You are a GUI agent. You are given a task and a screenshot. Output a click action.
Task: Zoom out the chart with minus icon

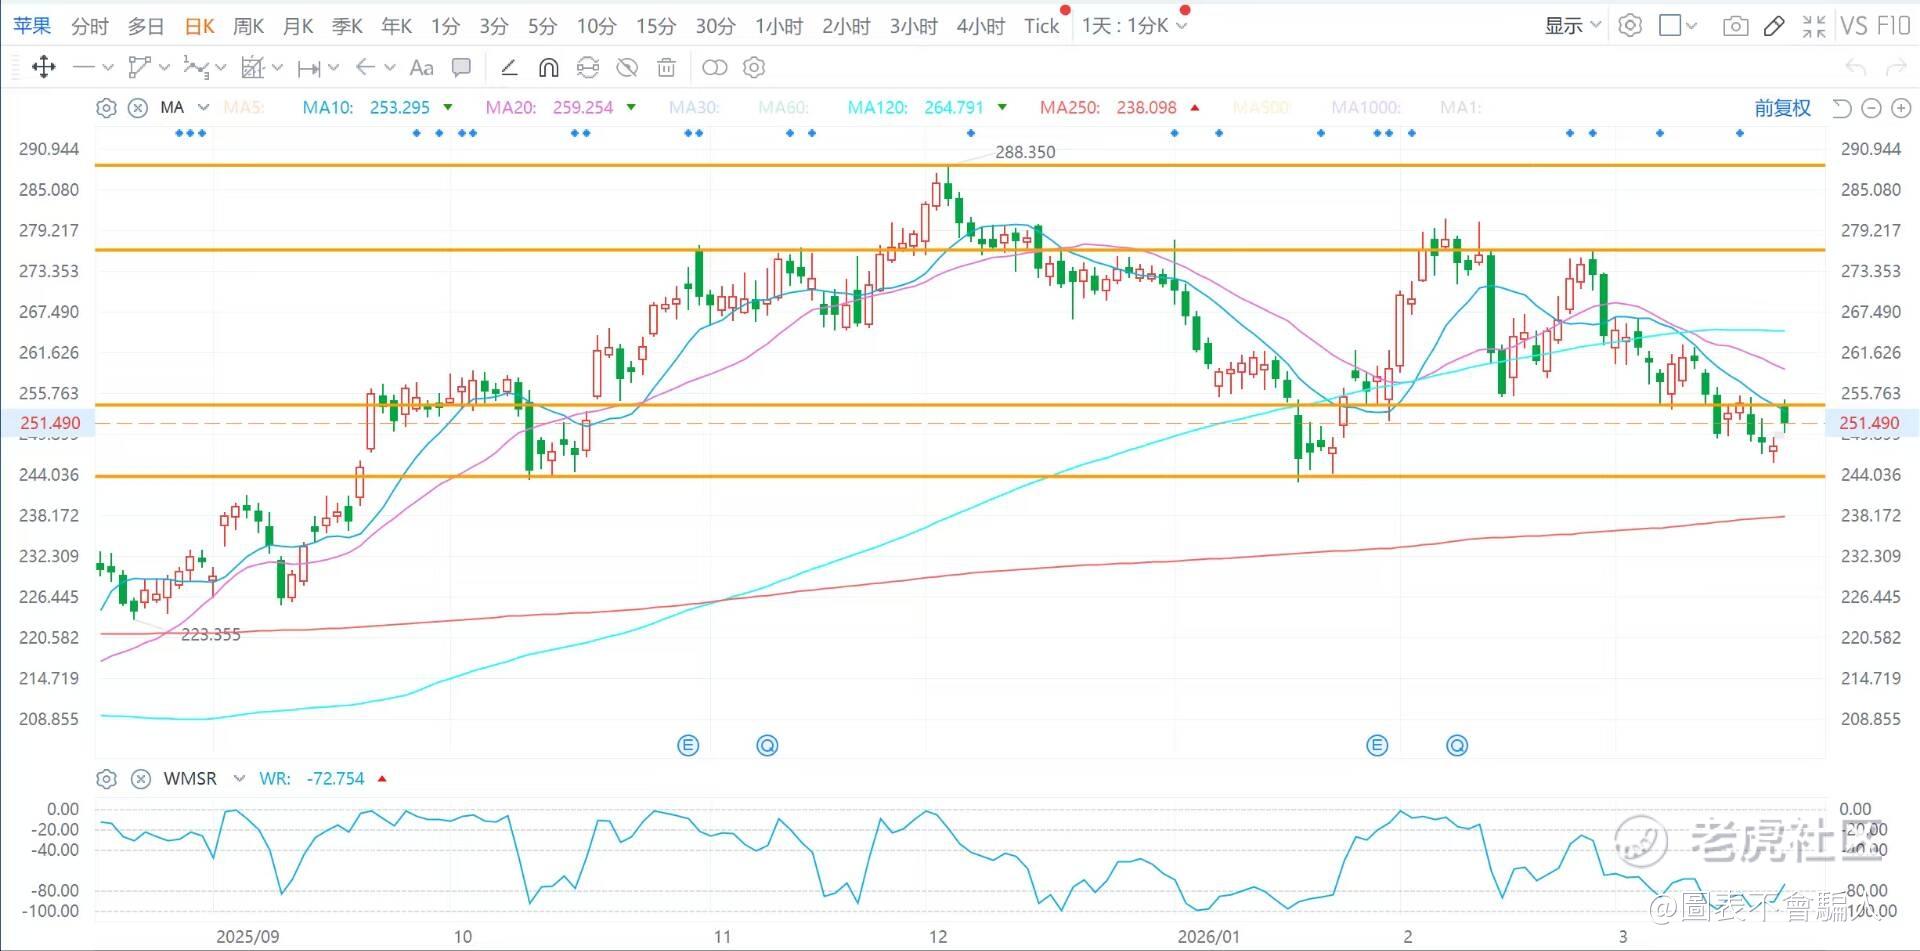pyautogui.click(x=1872, y=108)
